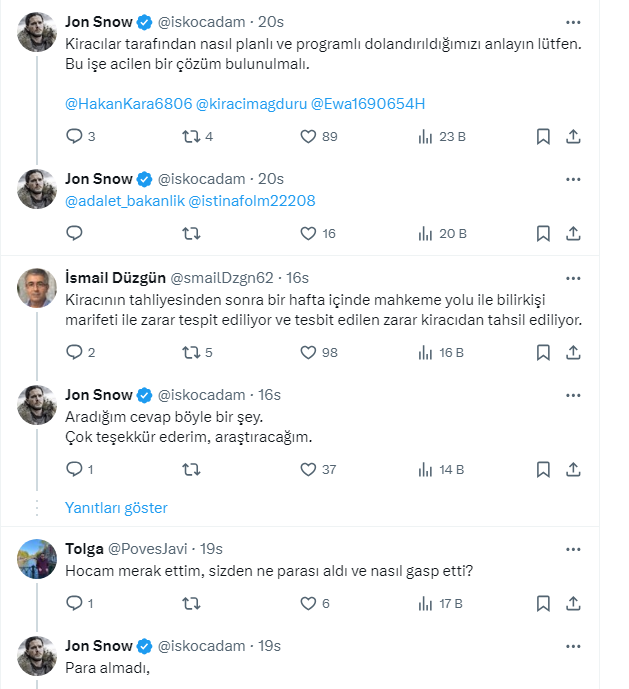Image resolution: width=629 pixels, height=689 pixels.
Task: Click 'Yanıtları göster' to show replies
Action: [x=116, y=508]
